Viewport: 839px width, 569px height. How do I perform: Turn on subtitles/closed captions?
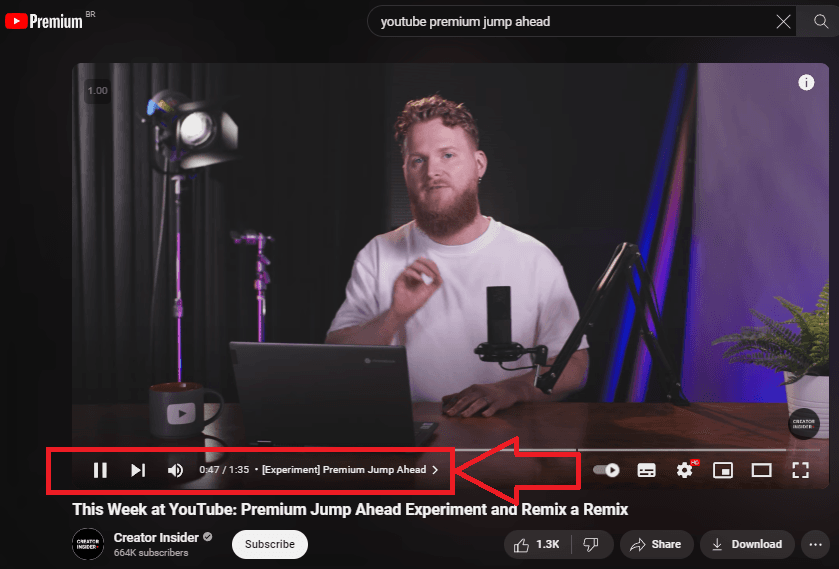pyautogui.click(x=646, y=470)
